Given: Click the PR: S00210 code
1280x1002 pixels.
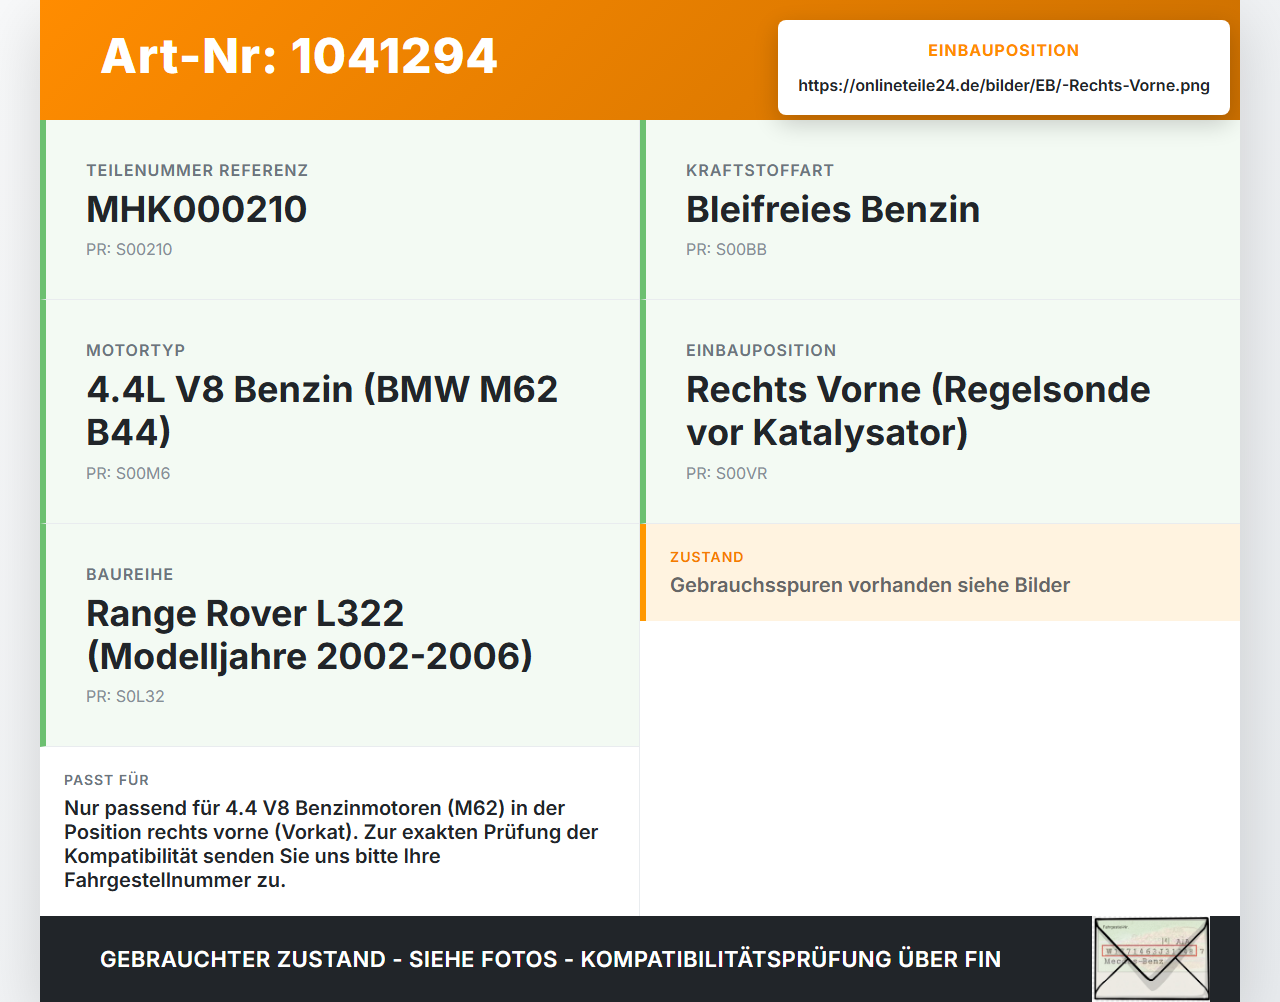Looking at the screenshot, I should point(129,249).
